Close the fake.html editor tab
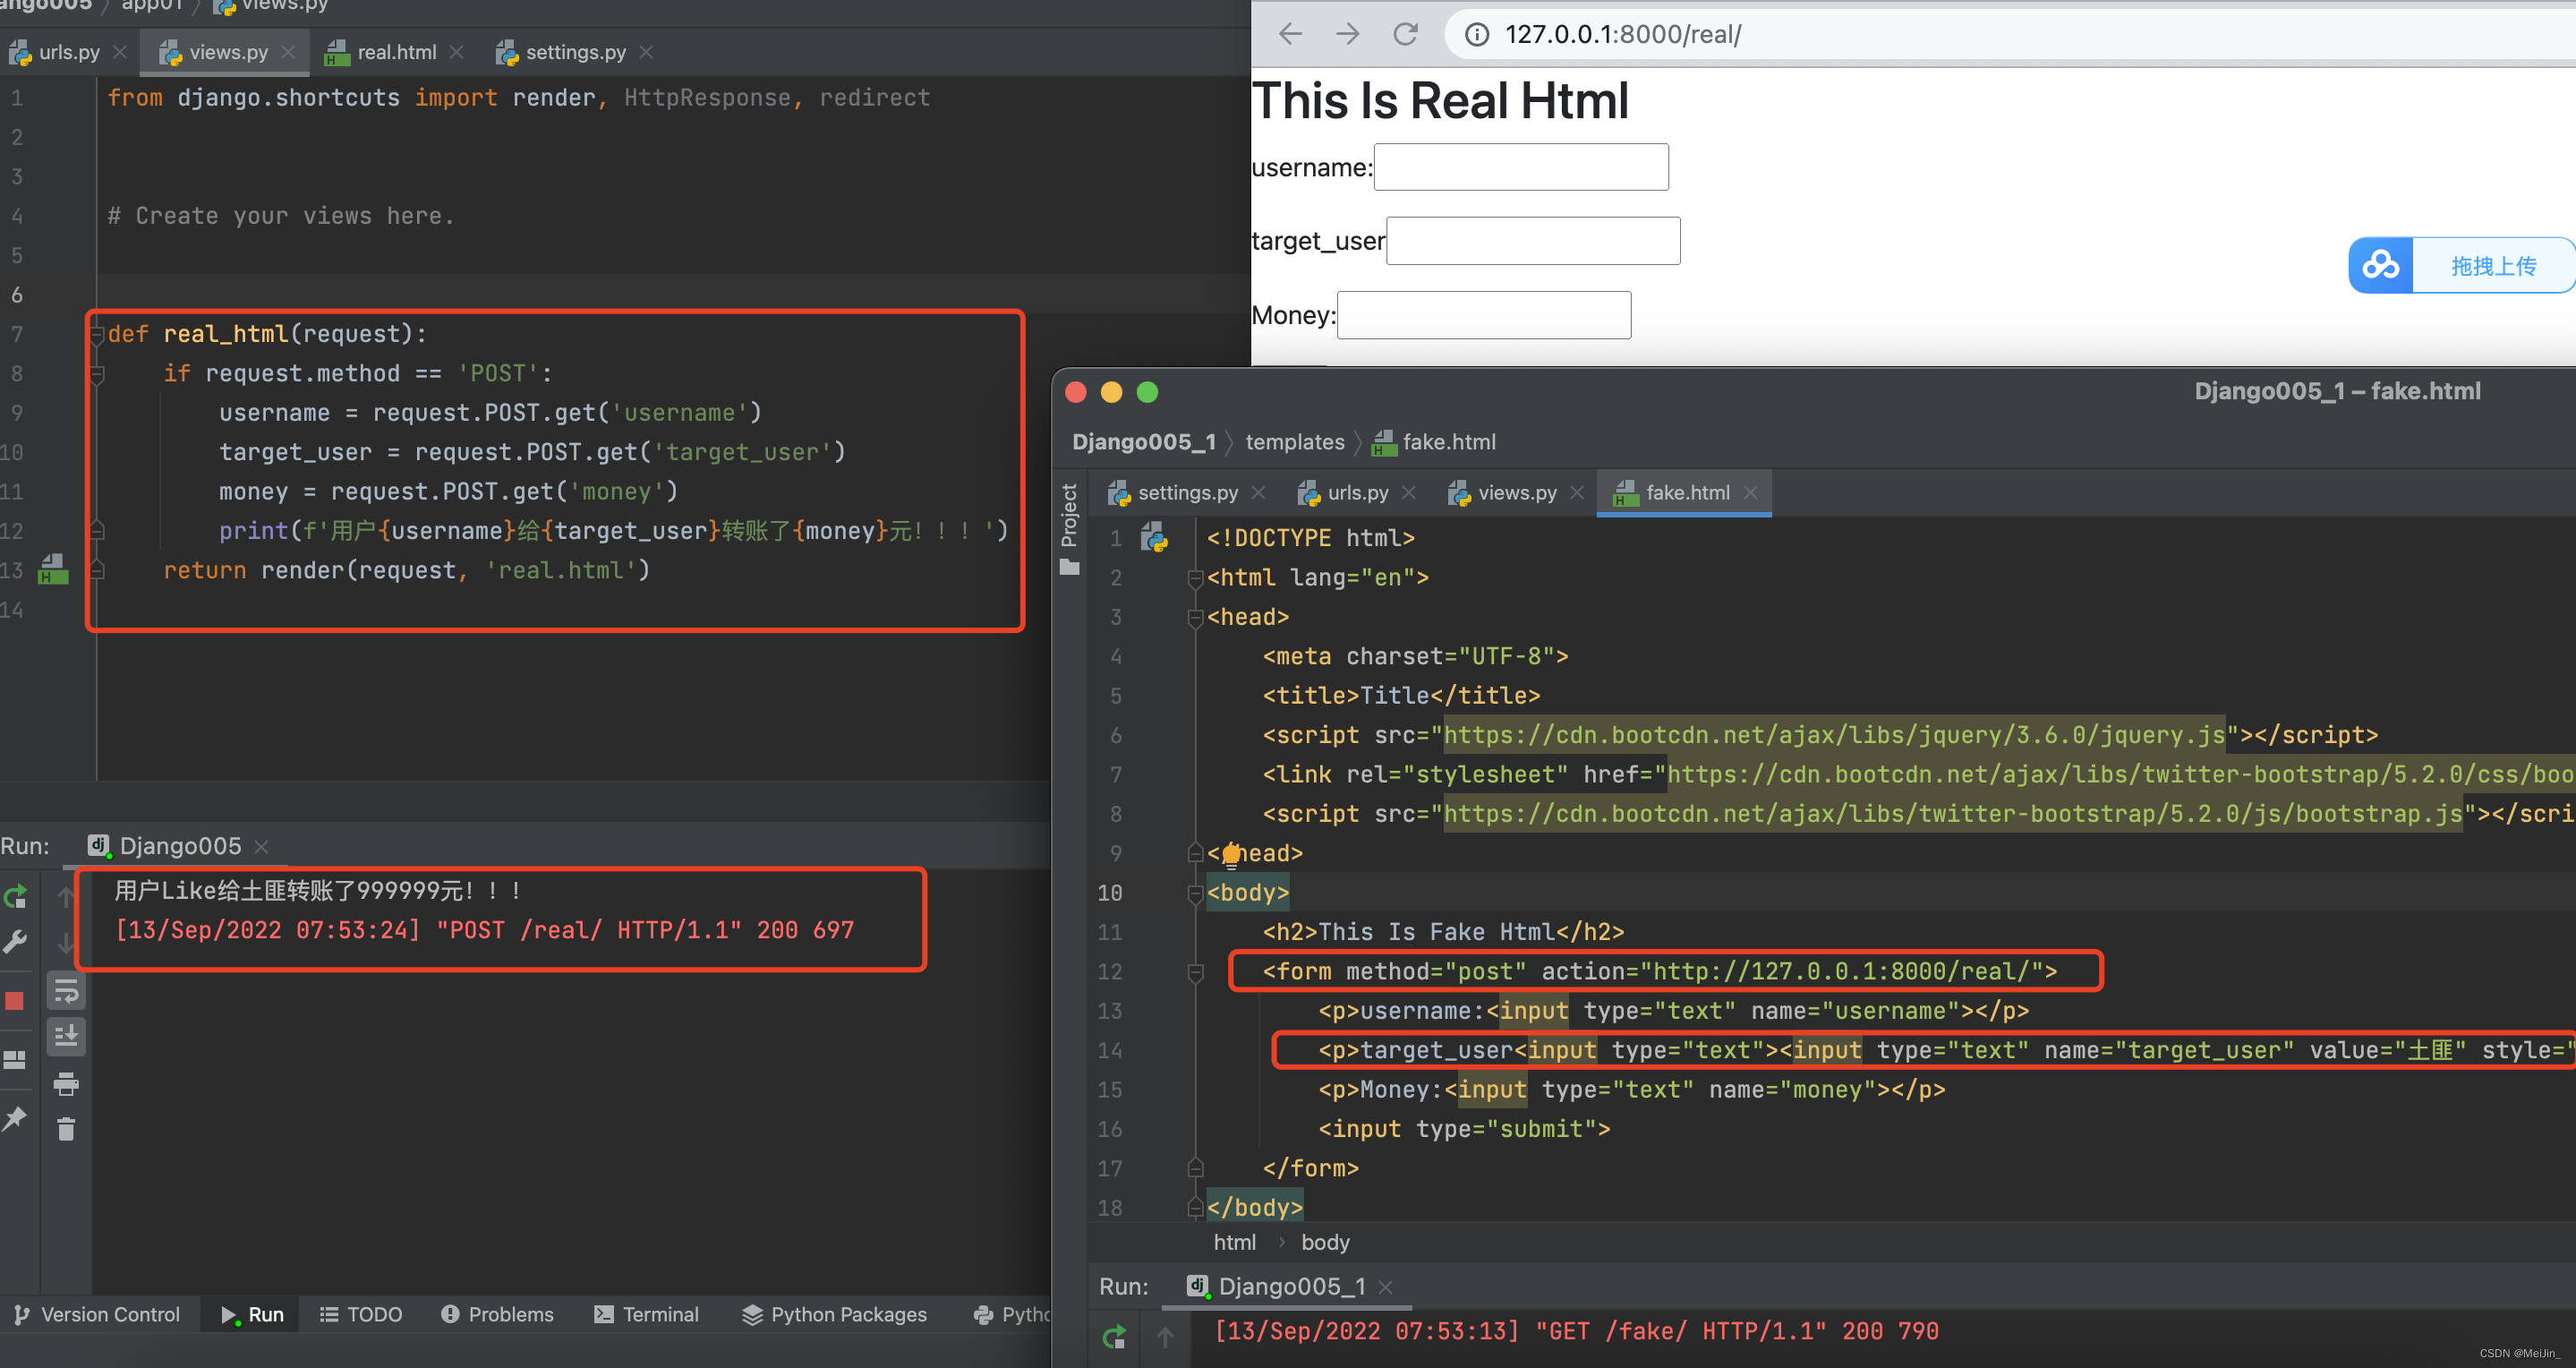 tap(1750, 493)
